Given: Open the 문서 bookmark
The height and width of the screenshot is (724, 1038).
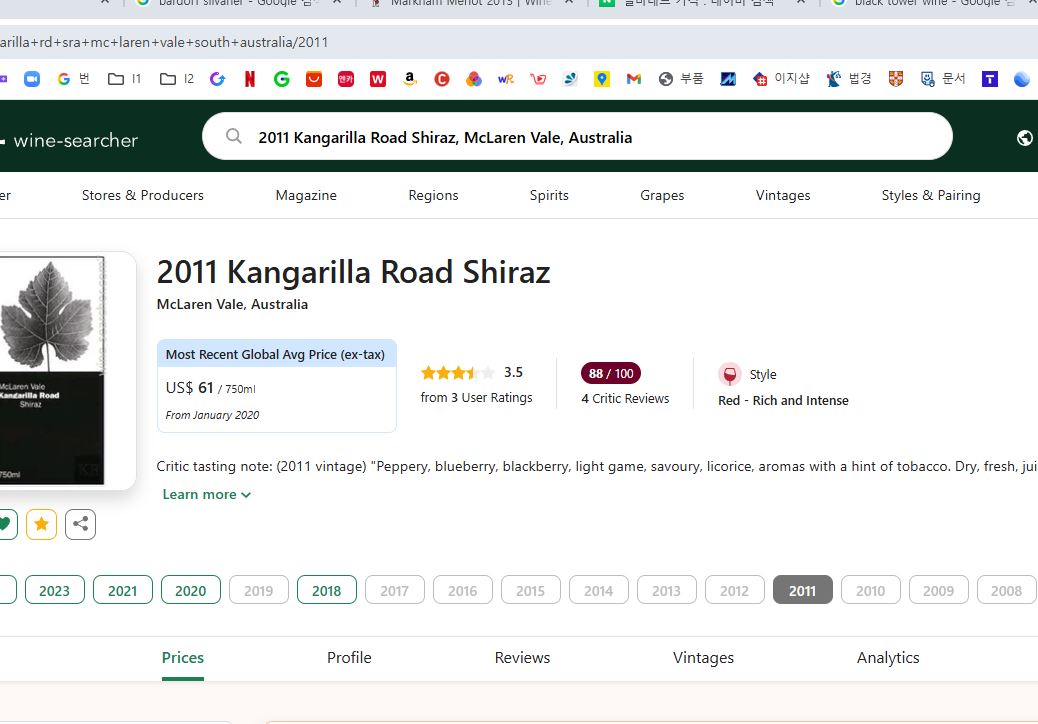Looking at the screenshot, I should point(943,79).
